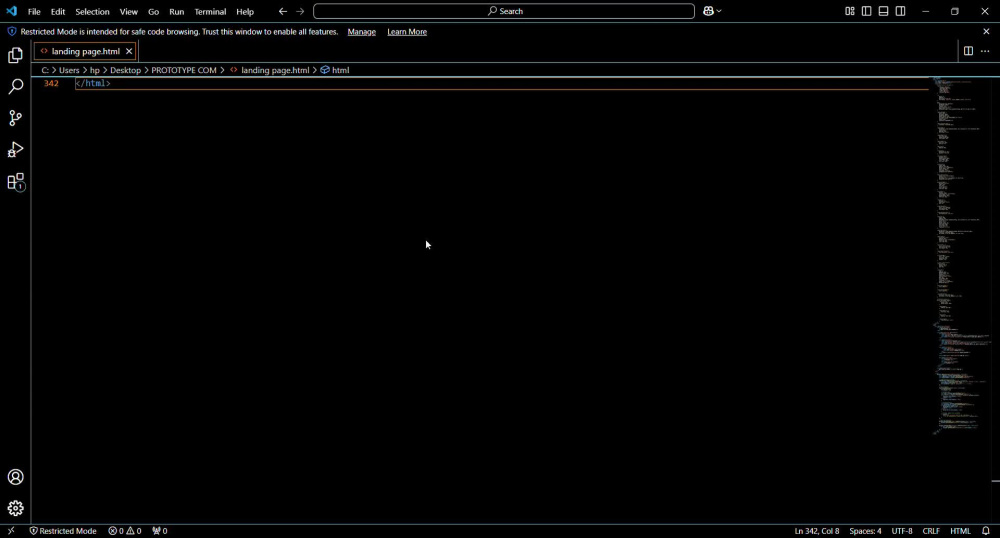Viewport: 1000px width, 538px height.
Task: Open the Help menu
Action: (x=245, y=11)
